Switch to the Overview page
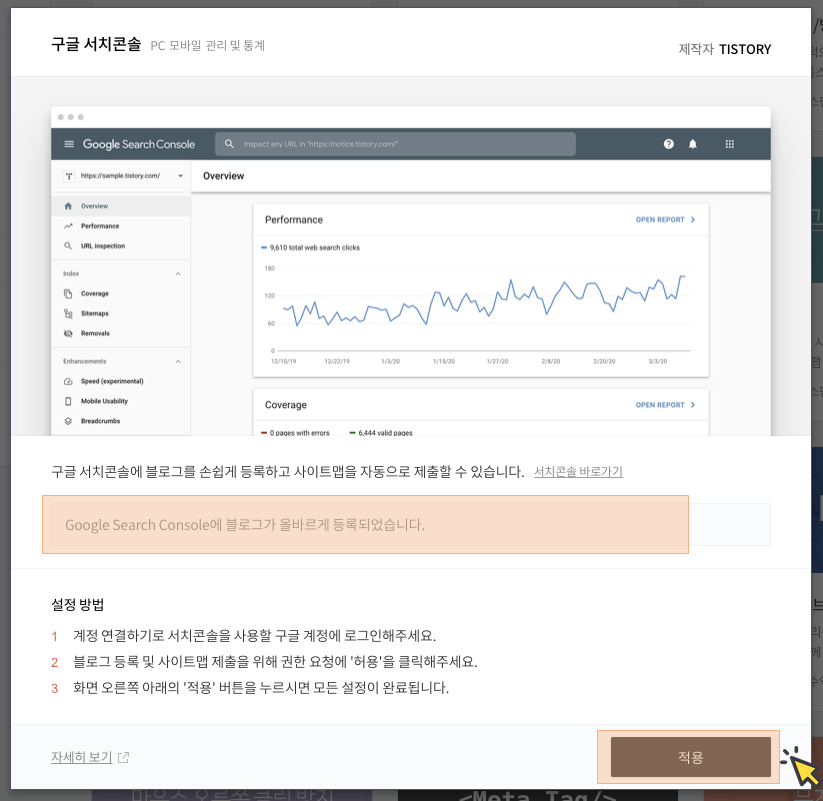This screenshot has width=823, height=801. [97, 206]
